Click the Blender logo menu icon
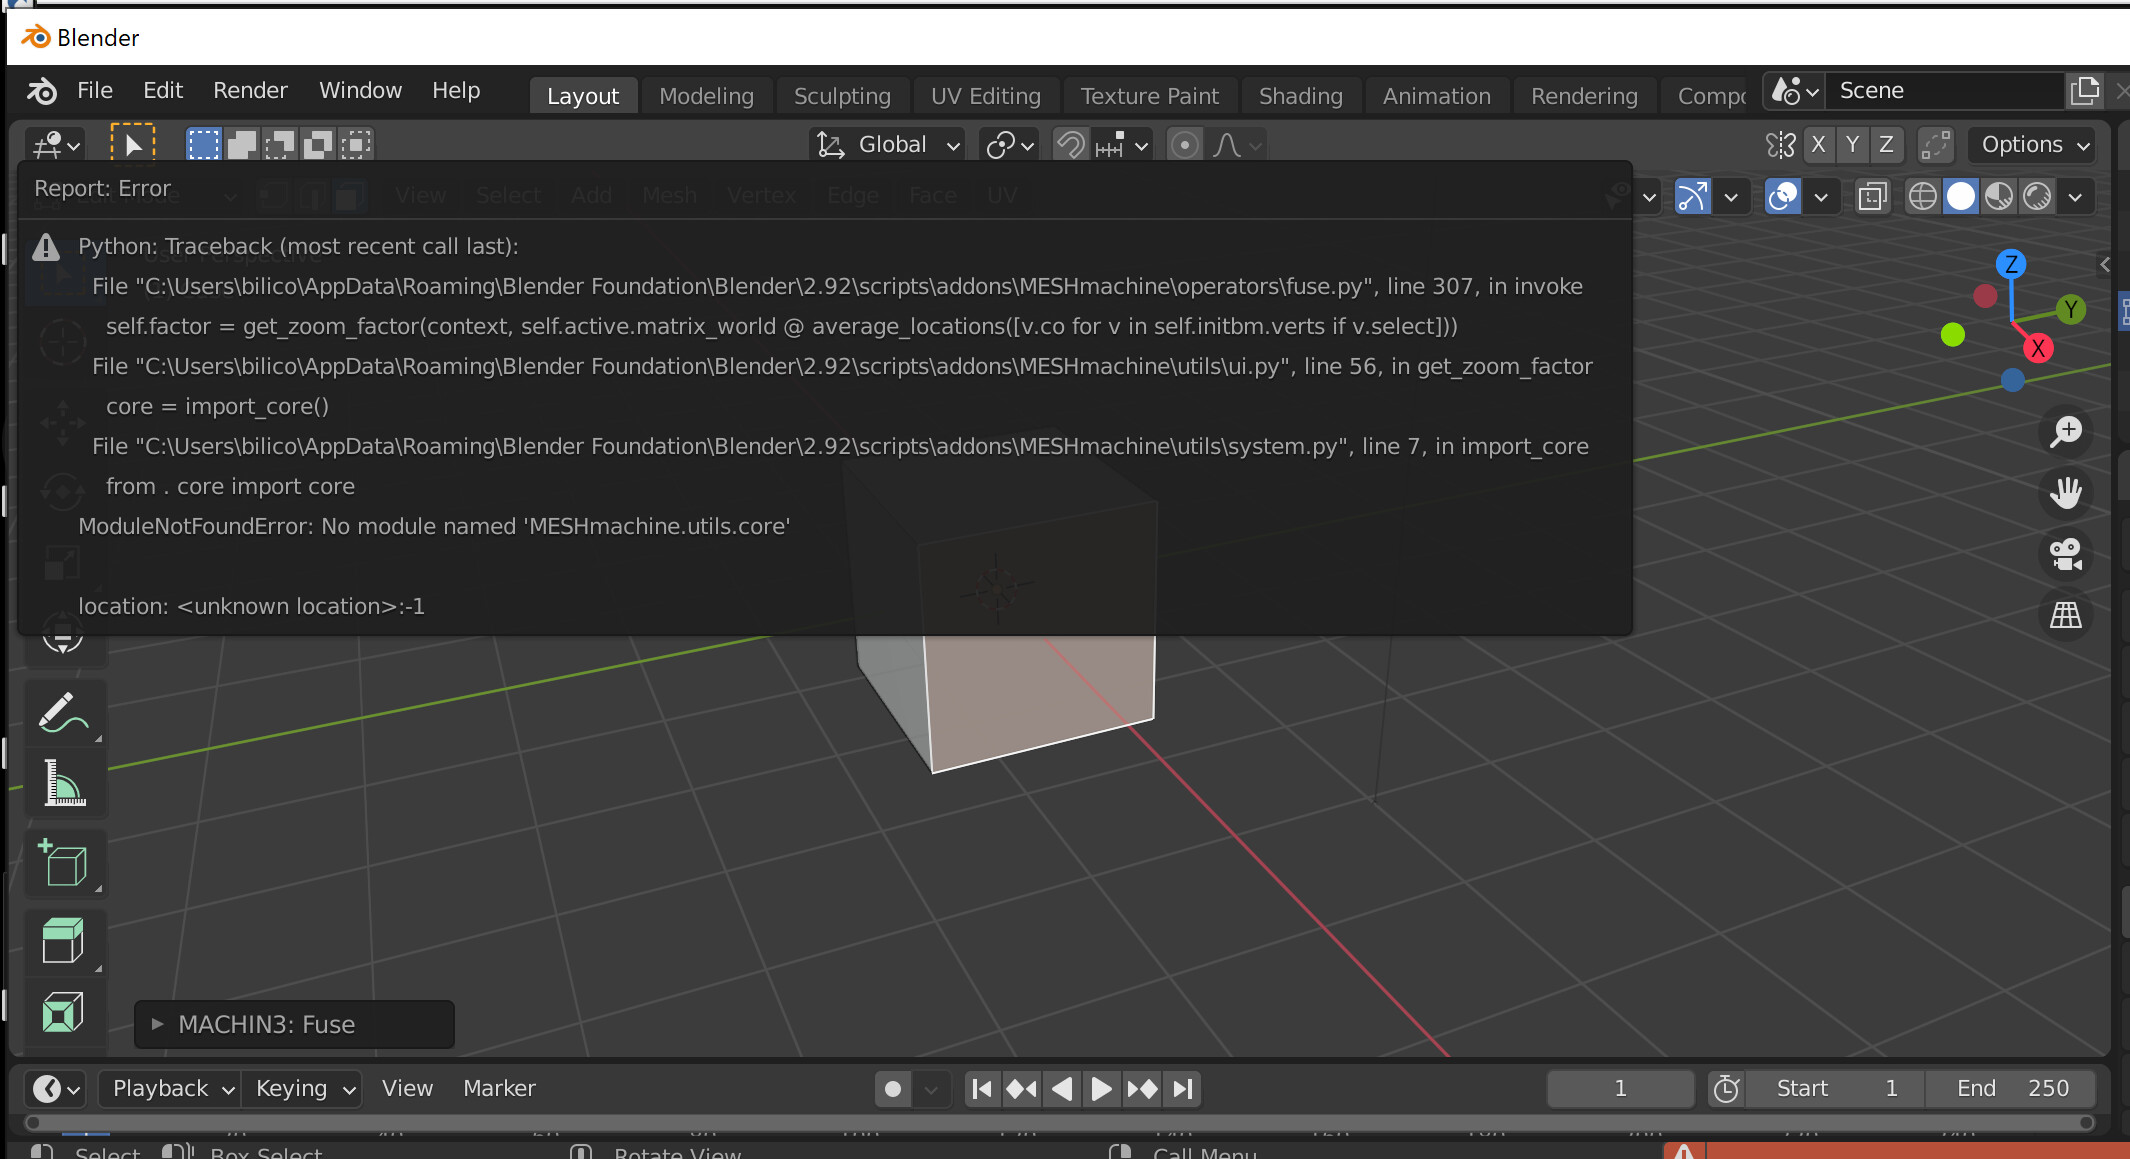Screen dimensions: 2130x1159 [x=41, y=91]
